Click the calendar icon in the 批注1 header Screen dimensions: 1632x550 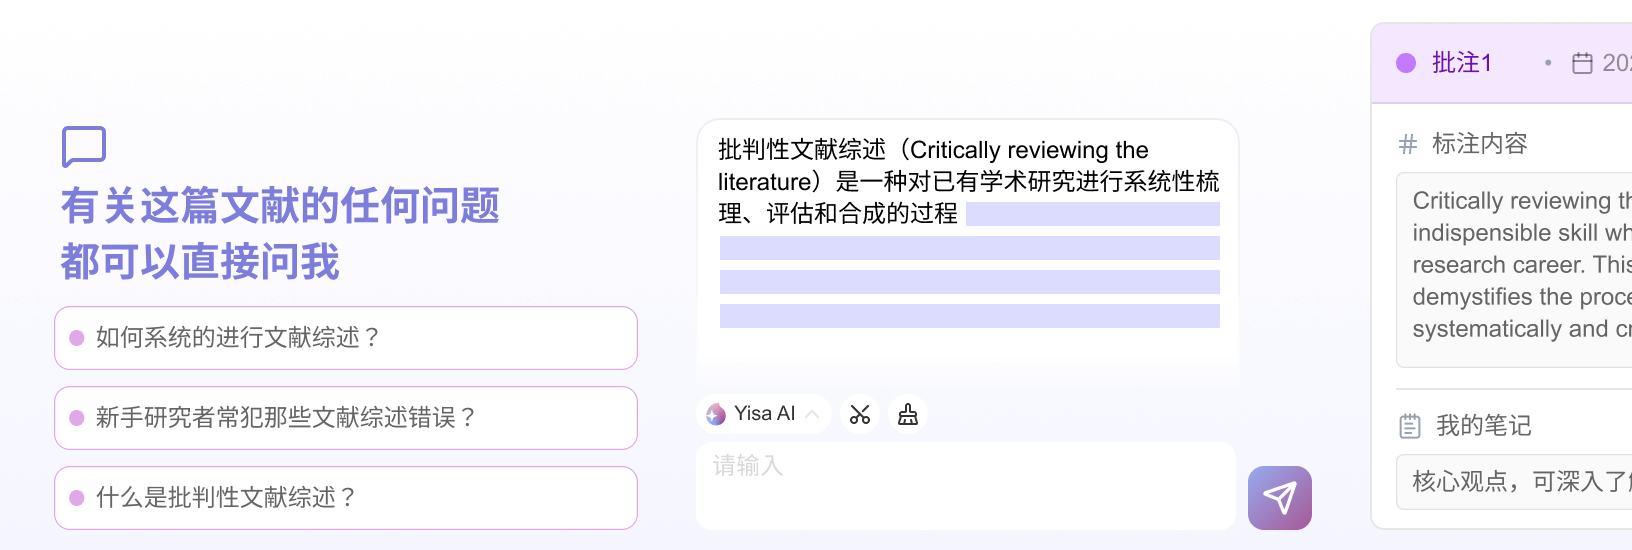point(1582,63)
